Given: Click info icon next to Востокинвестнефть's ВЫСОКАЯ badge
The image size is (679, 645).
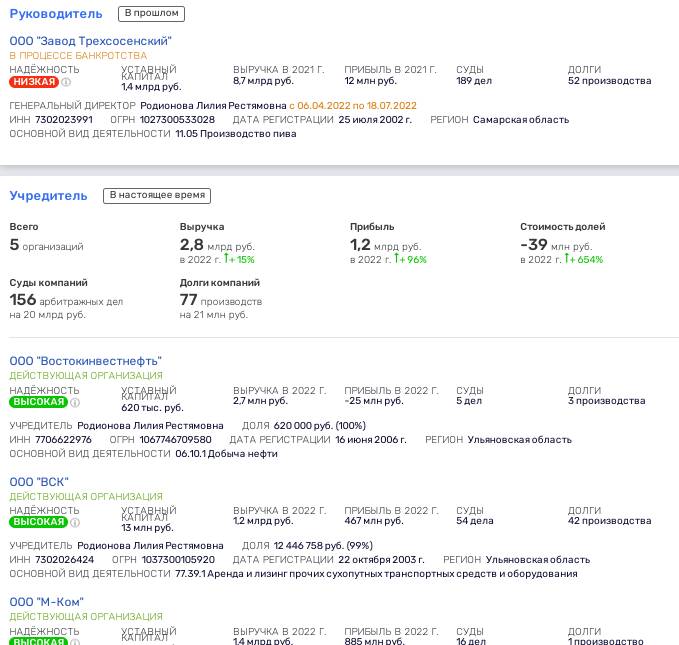Looking at the screenshot, I should click(x=75, y=402).
